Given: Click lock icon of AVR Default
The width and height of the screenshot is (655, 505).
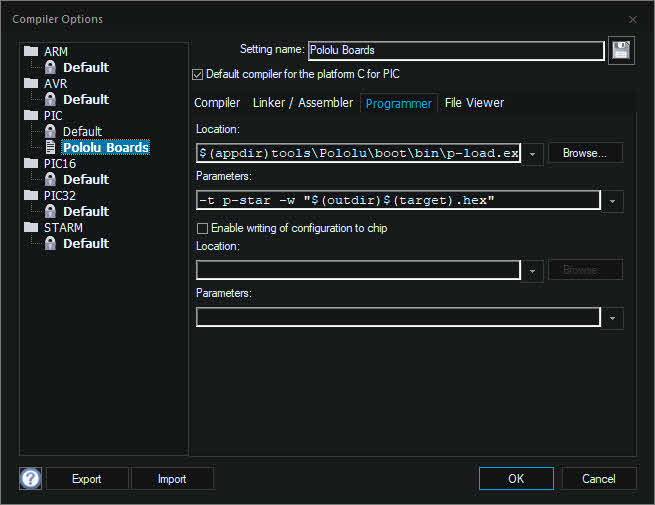Looking at the screenshot, I should [50, 99].
